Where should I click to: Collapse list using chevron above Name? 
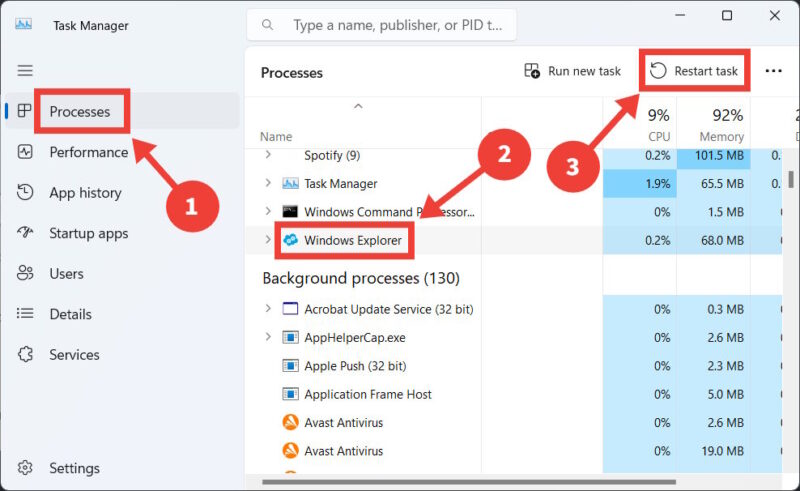coord(358,106)
